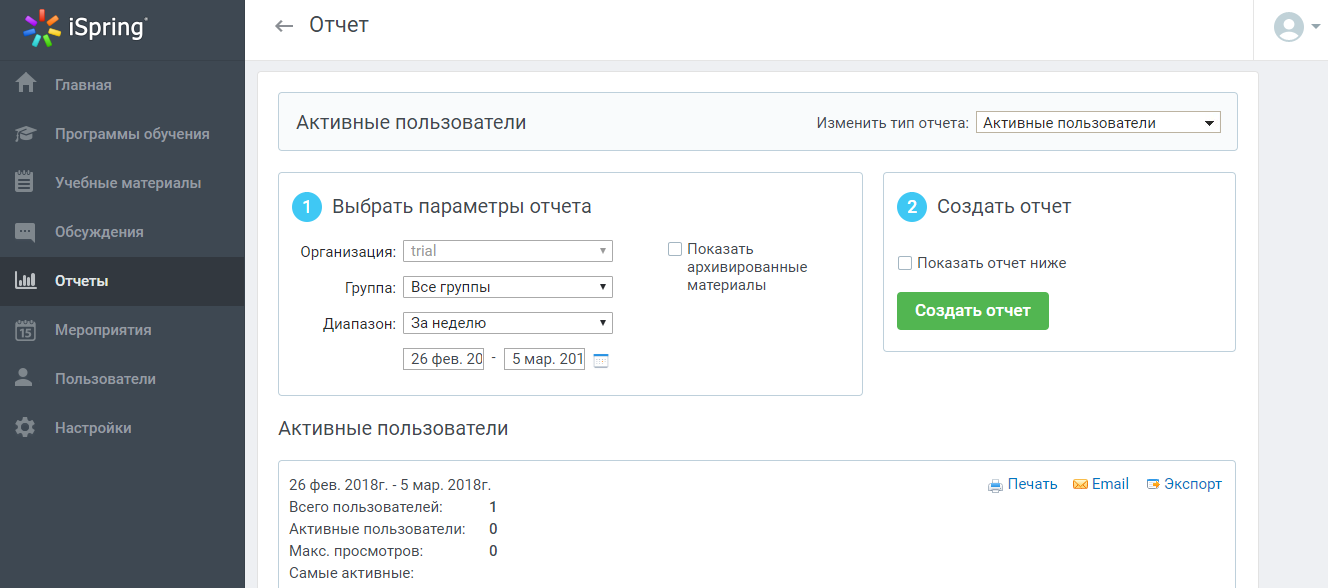
Task: Enable Показать архивированные материалы
Action: coord(675,248)
